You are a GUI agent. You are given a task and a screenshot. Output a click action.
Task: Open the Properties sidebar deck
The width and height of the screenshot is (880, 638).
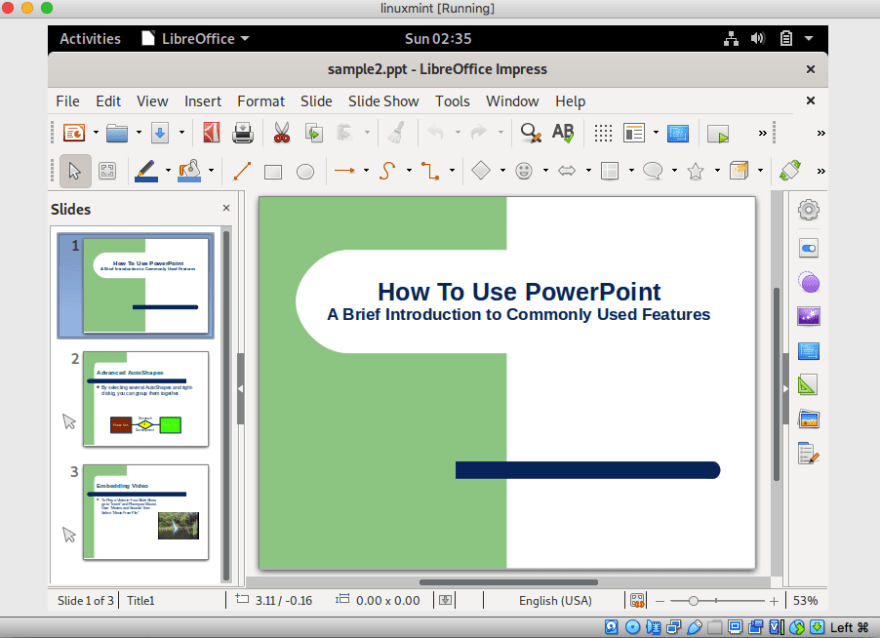(x=808, y=248)
